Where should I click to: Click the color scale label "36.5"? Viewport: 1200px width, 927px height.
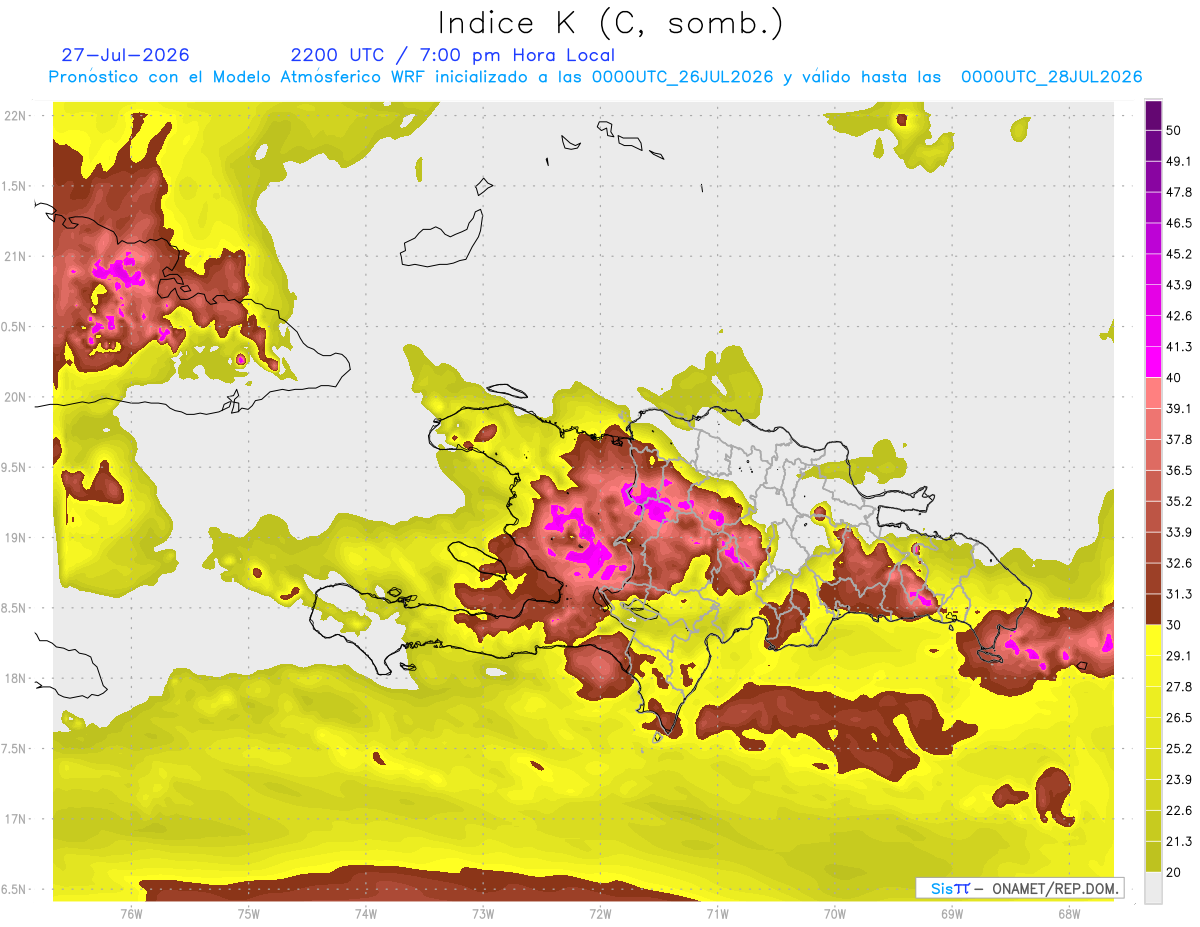1179,470
